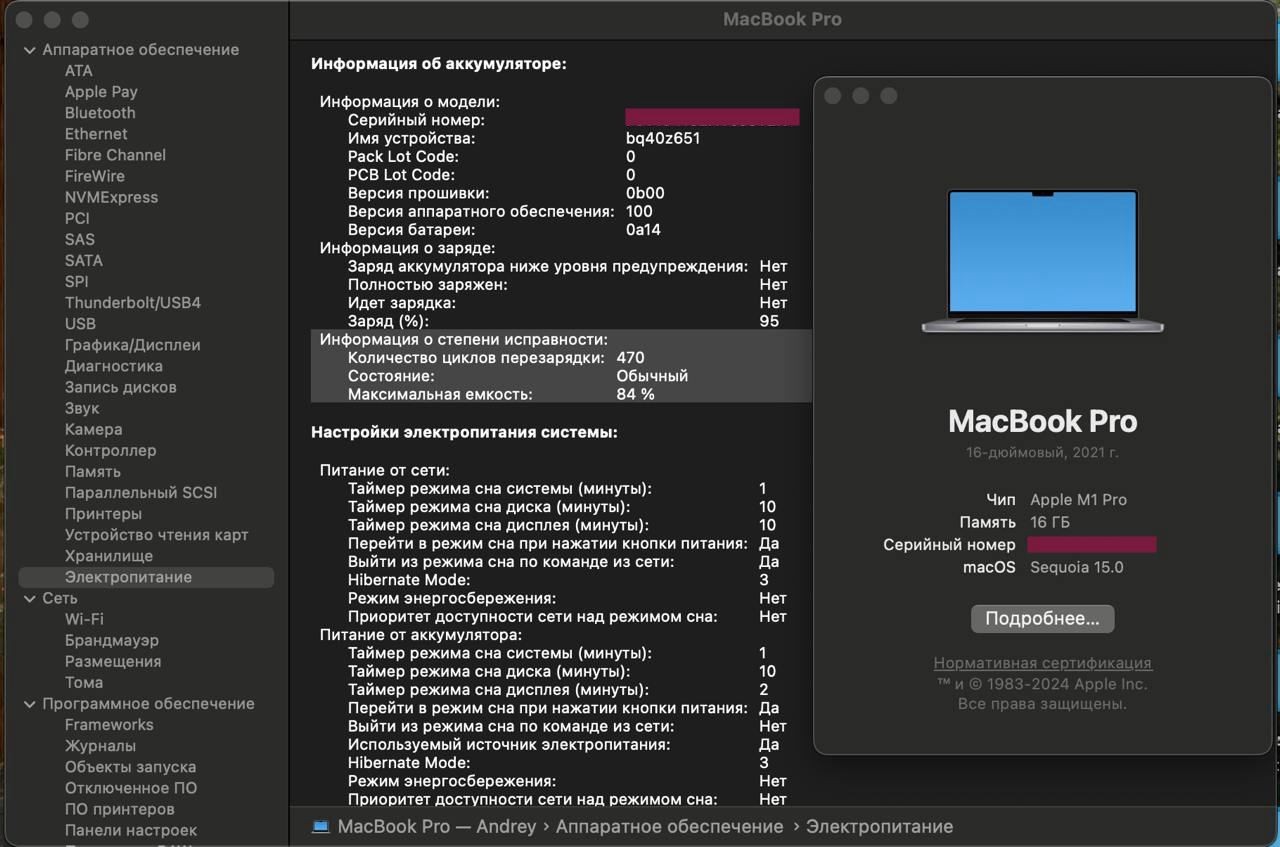Select Память in the hardware list
The height and width of the screenshot is (847, 1280).
(x=93, y=471)
